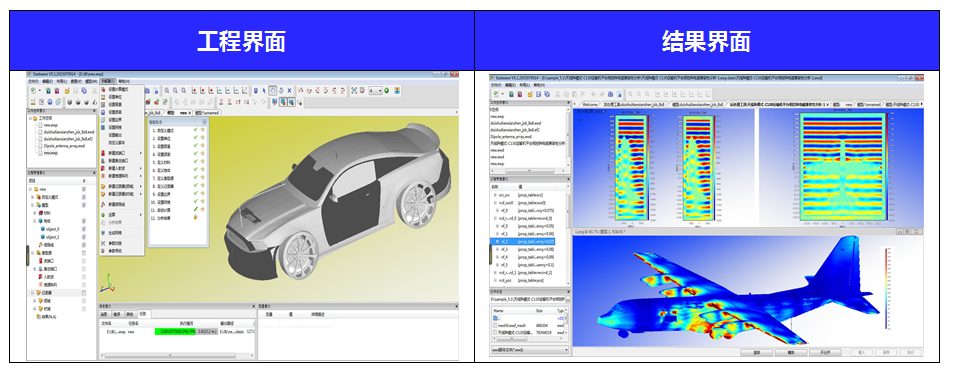Click the globe icon in the second toolbar row
The height and width of the screenshot is (372, 953).
(x=50, y=102)
